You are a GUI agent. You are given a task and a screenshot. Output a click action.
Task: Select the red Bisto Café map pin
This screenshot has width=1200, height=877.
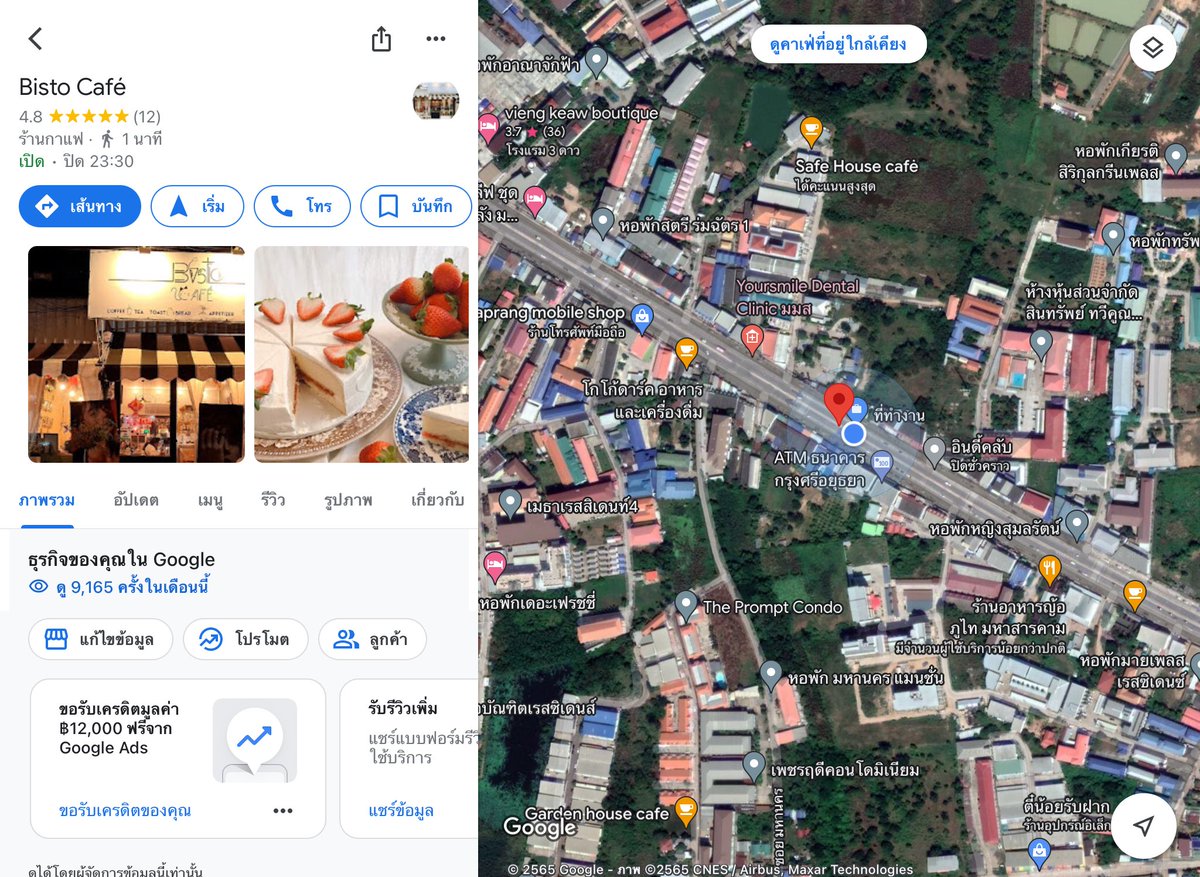(838, 404)
